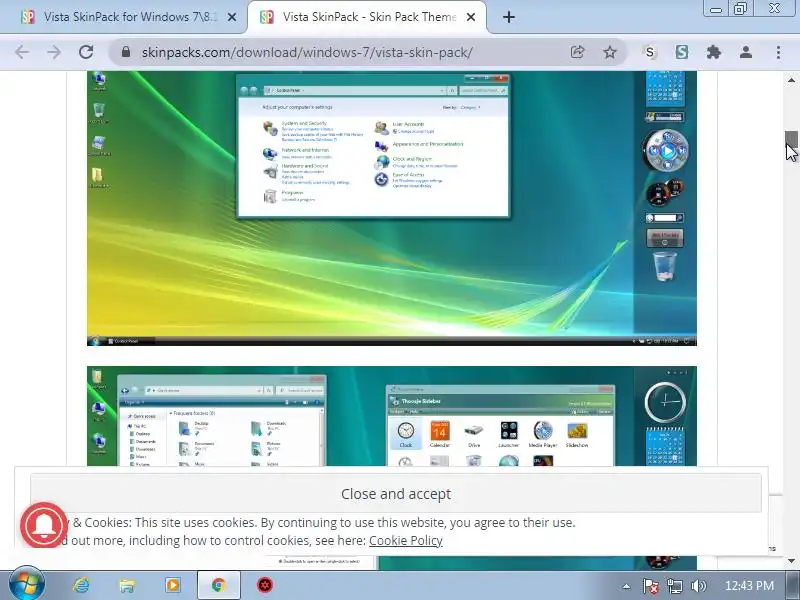Open the Control Panel Vista screenshot
Viewport: 800px width, 600px height.
[392, 208]
